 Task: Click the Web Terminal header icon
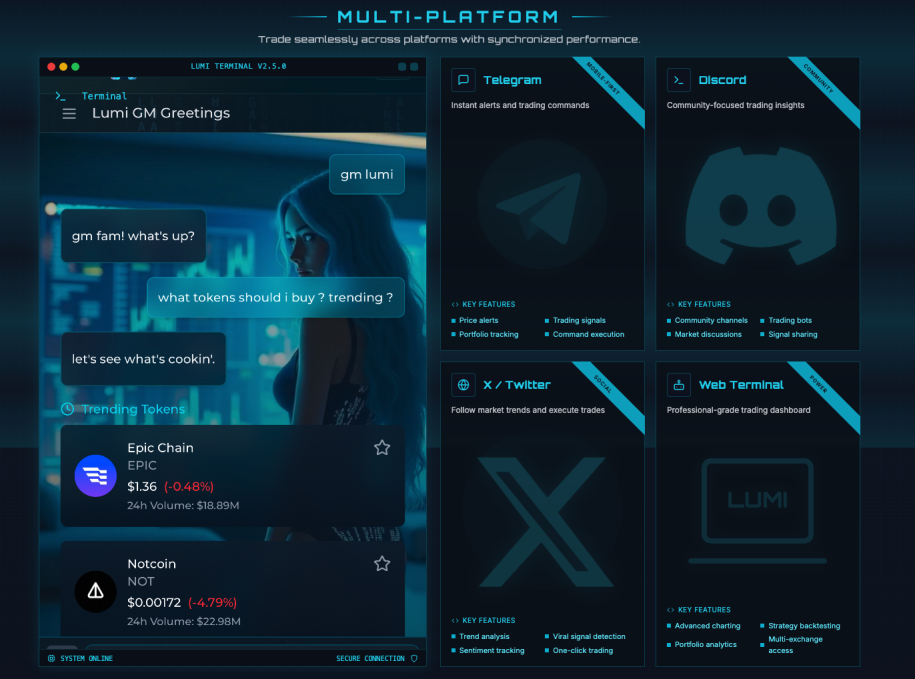pos(679,385)
